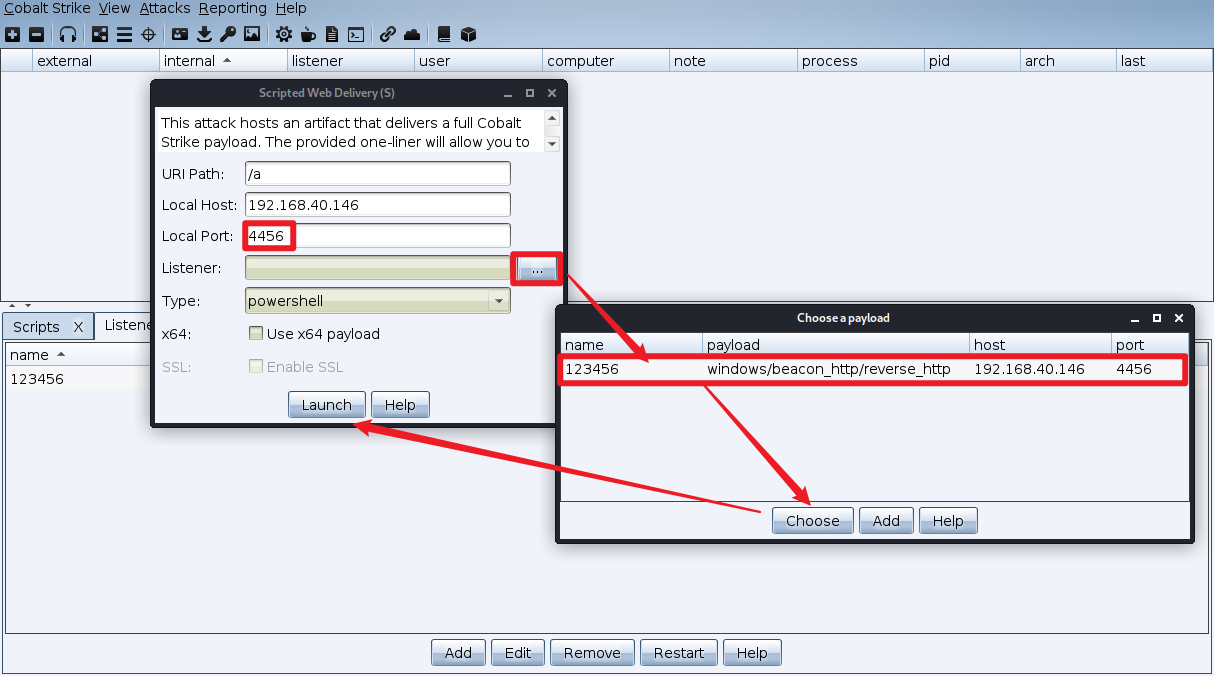Select 123456 row in listeners tab table

tap(79, 379)
